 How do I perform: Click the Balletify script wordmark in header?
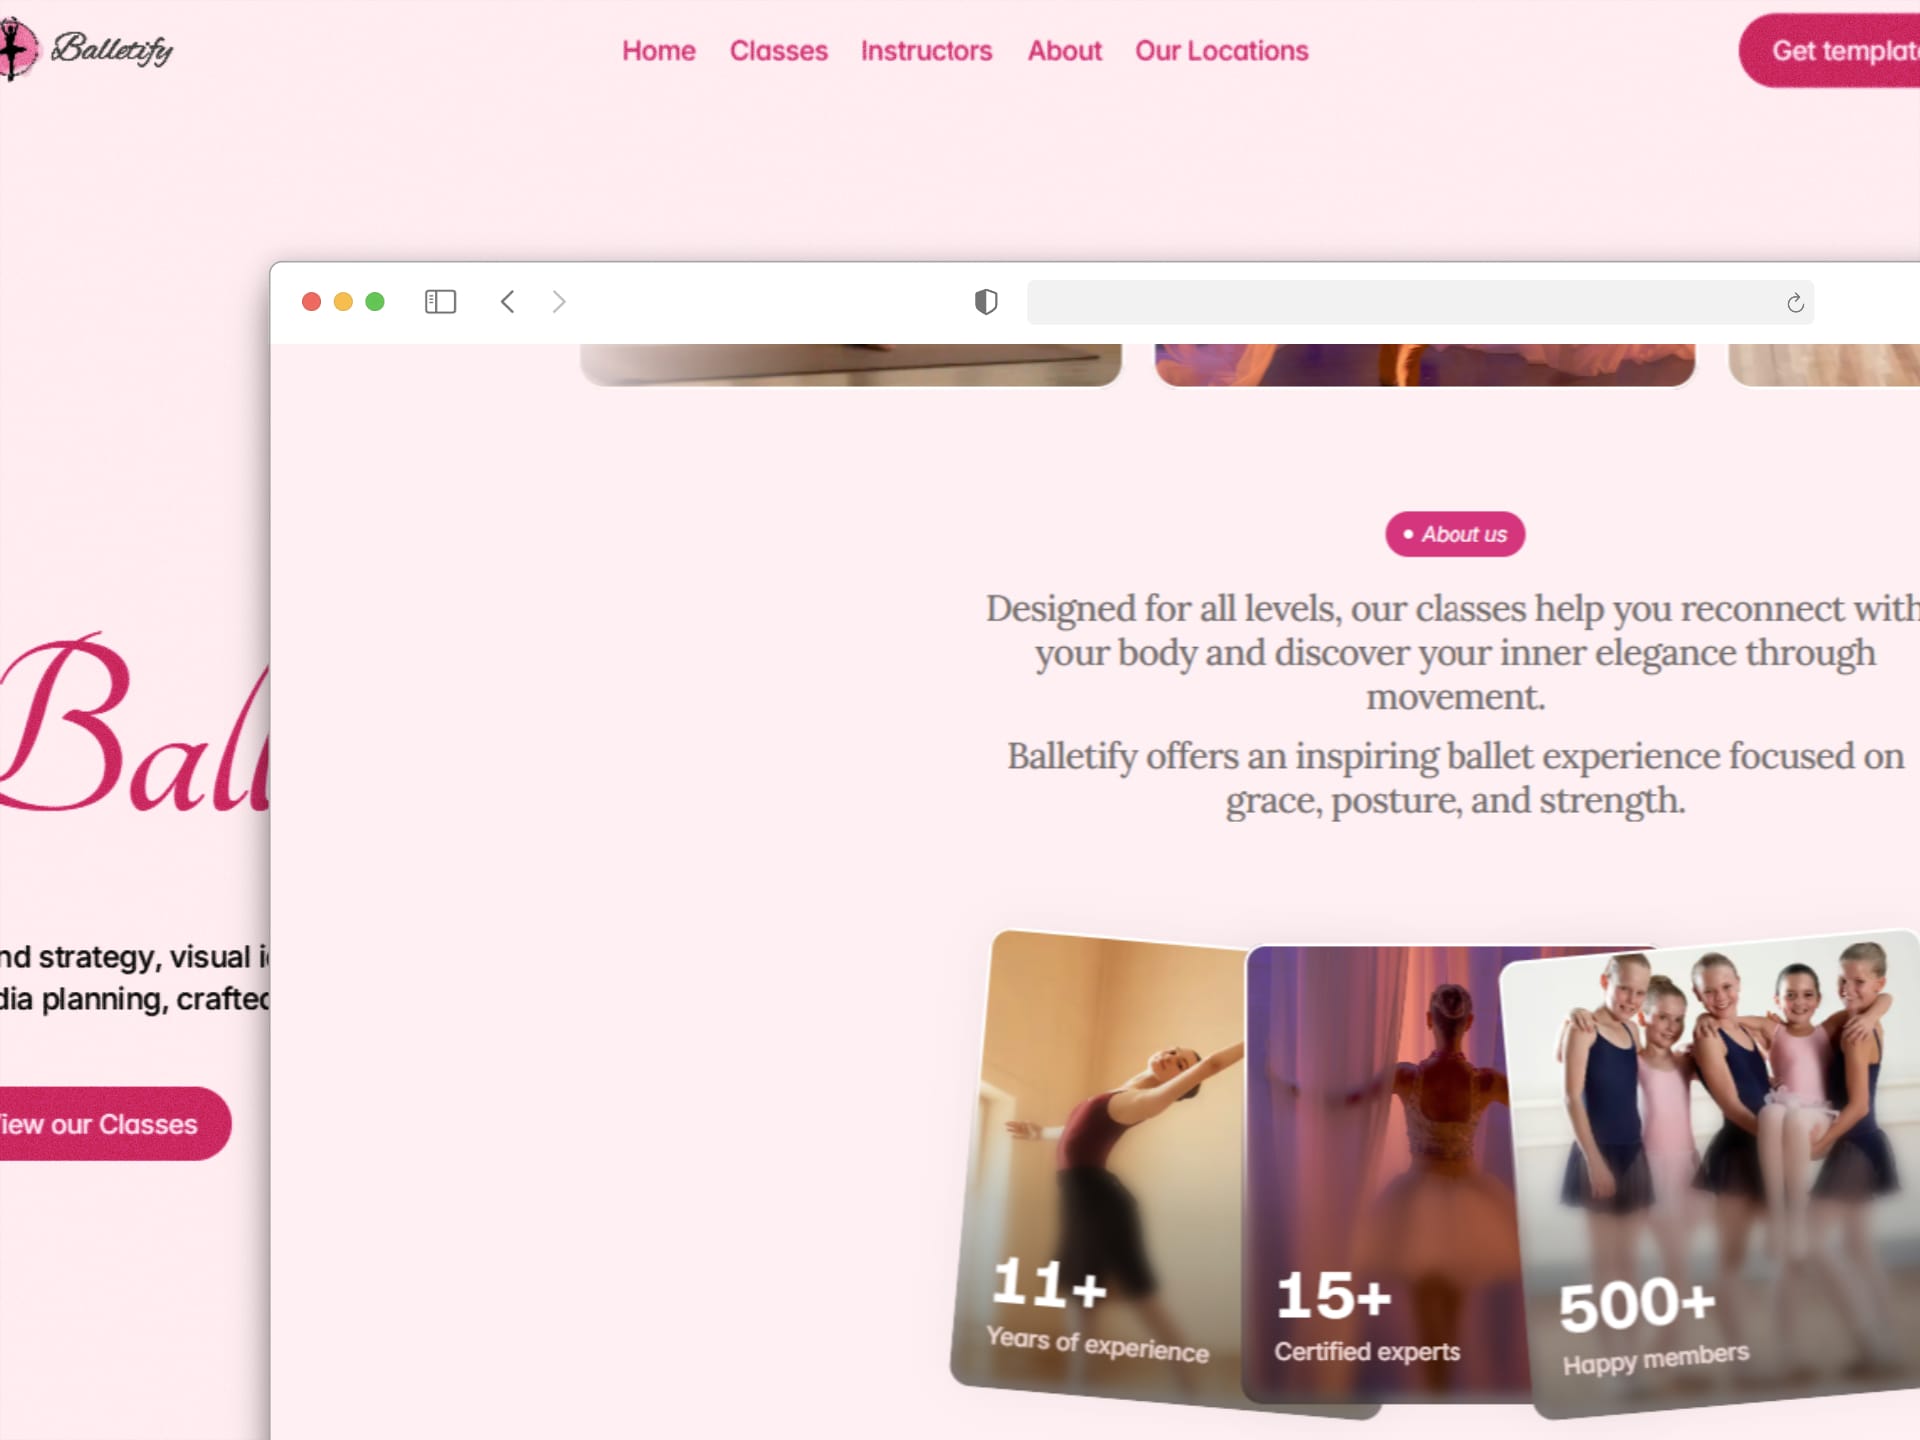tap(112, 48)
